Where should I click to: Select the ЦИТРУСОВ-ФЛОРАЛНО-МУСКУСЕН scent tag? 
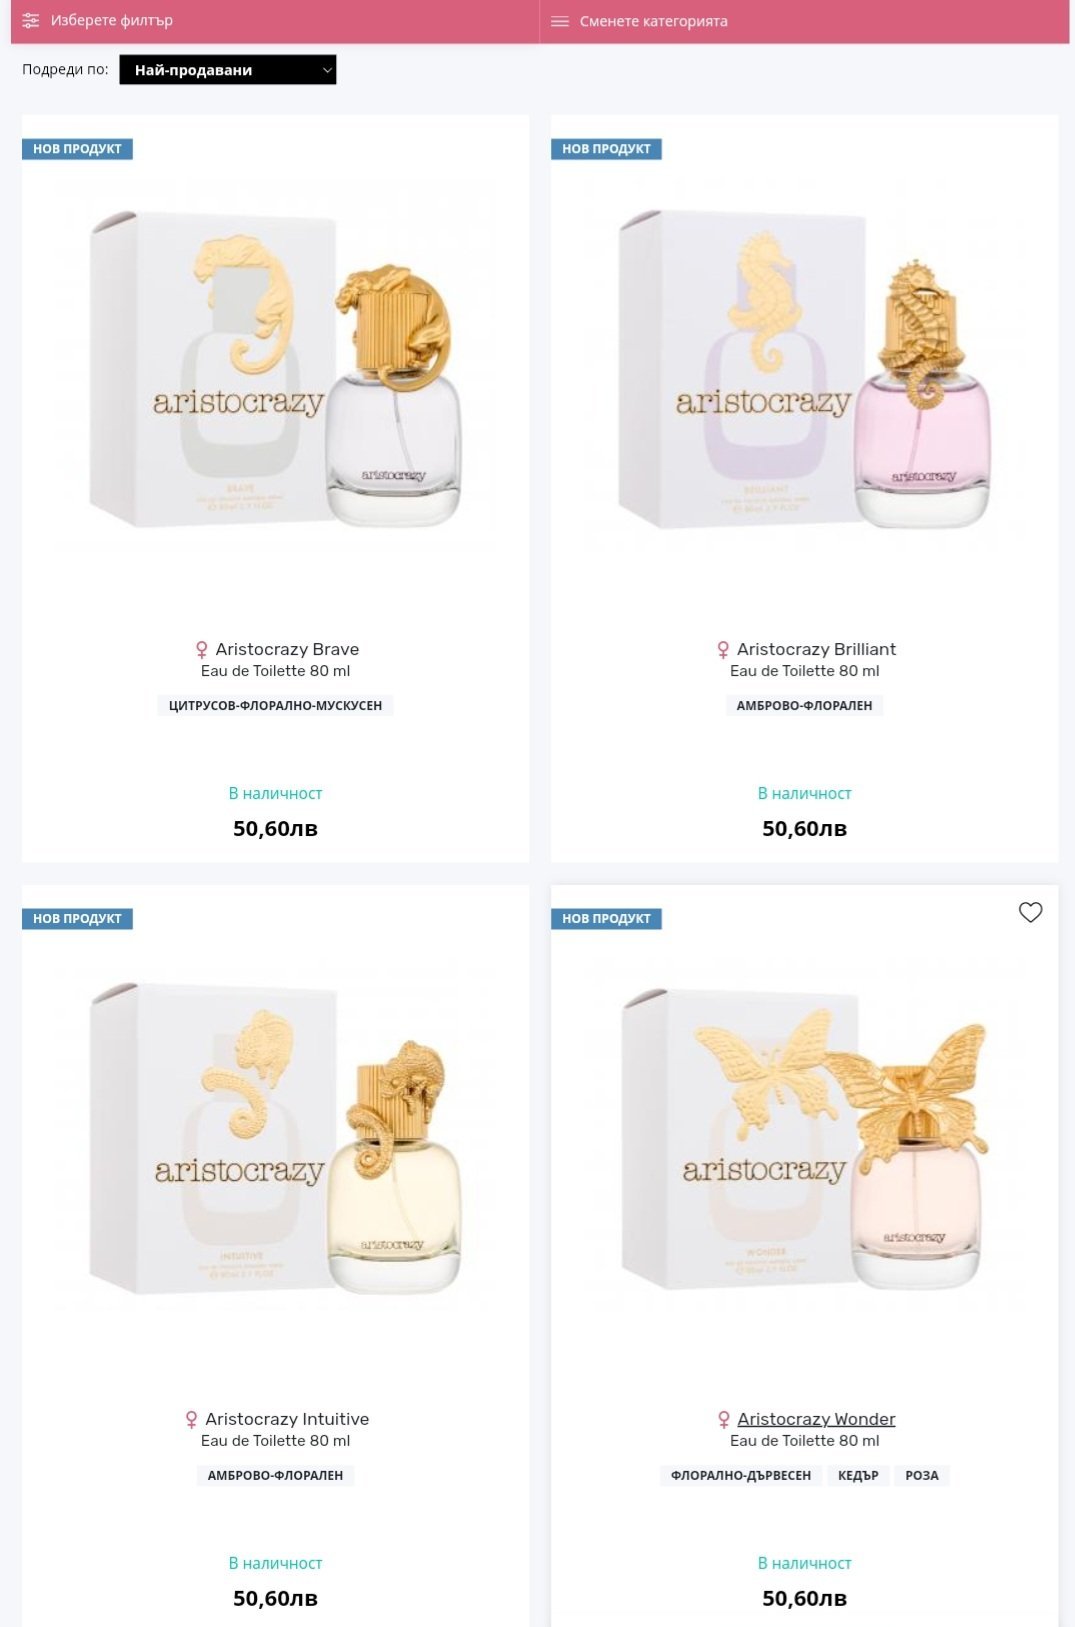[275, 706]
